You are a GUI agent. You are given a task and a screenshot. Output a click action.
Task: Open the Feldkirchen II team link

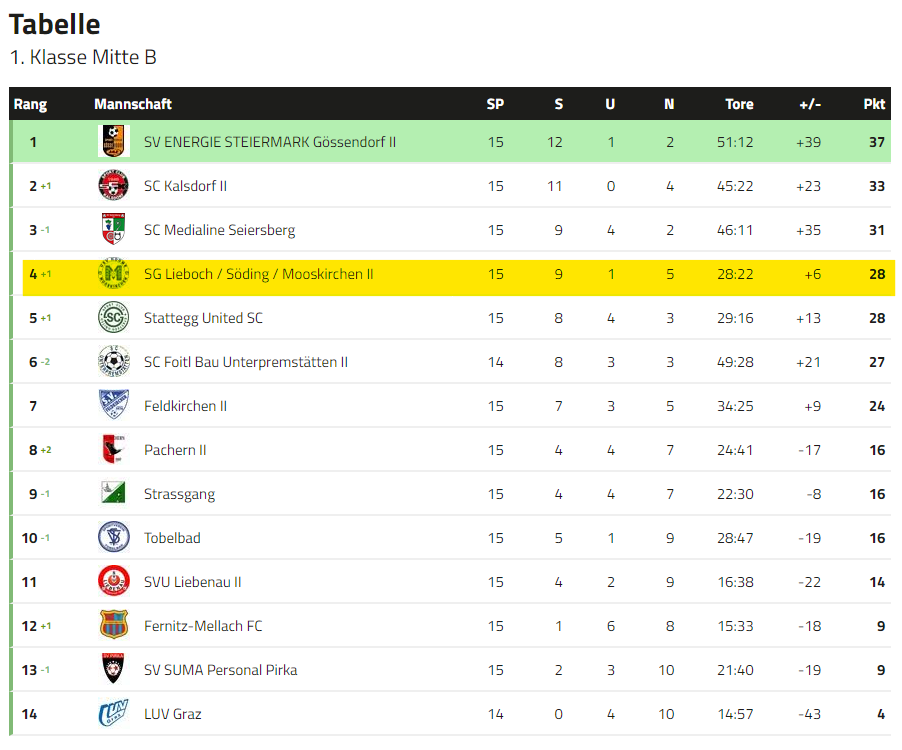point(185,406)
